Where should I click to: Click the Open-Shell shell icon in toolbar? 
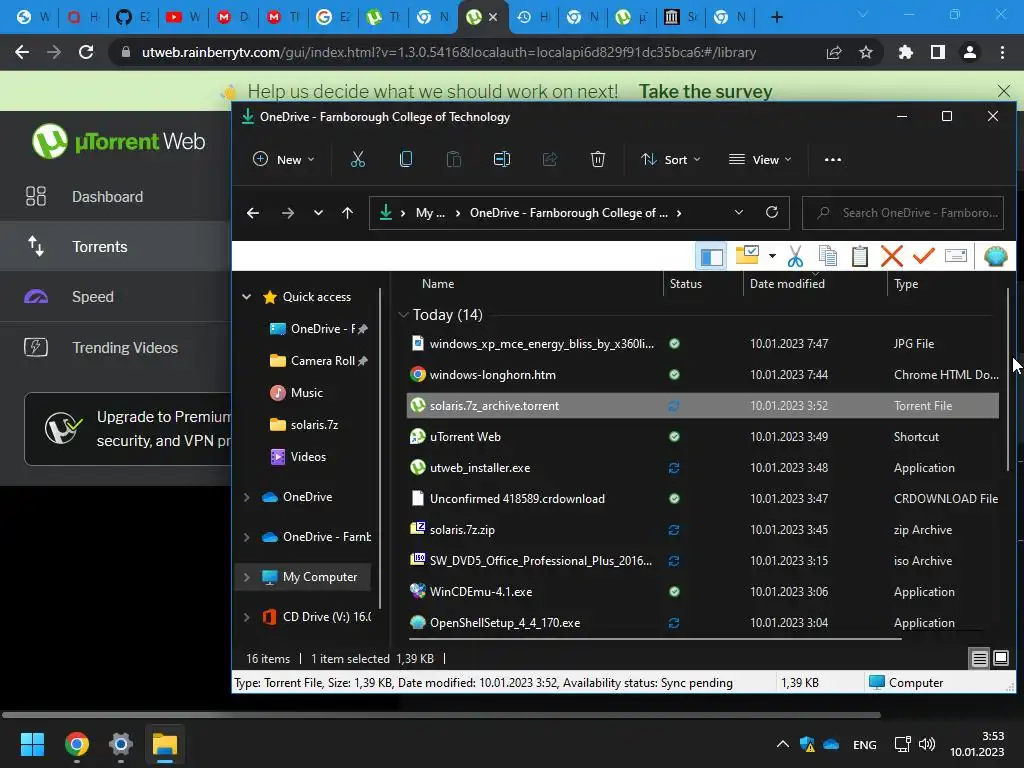coord(995,256)
